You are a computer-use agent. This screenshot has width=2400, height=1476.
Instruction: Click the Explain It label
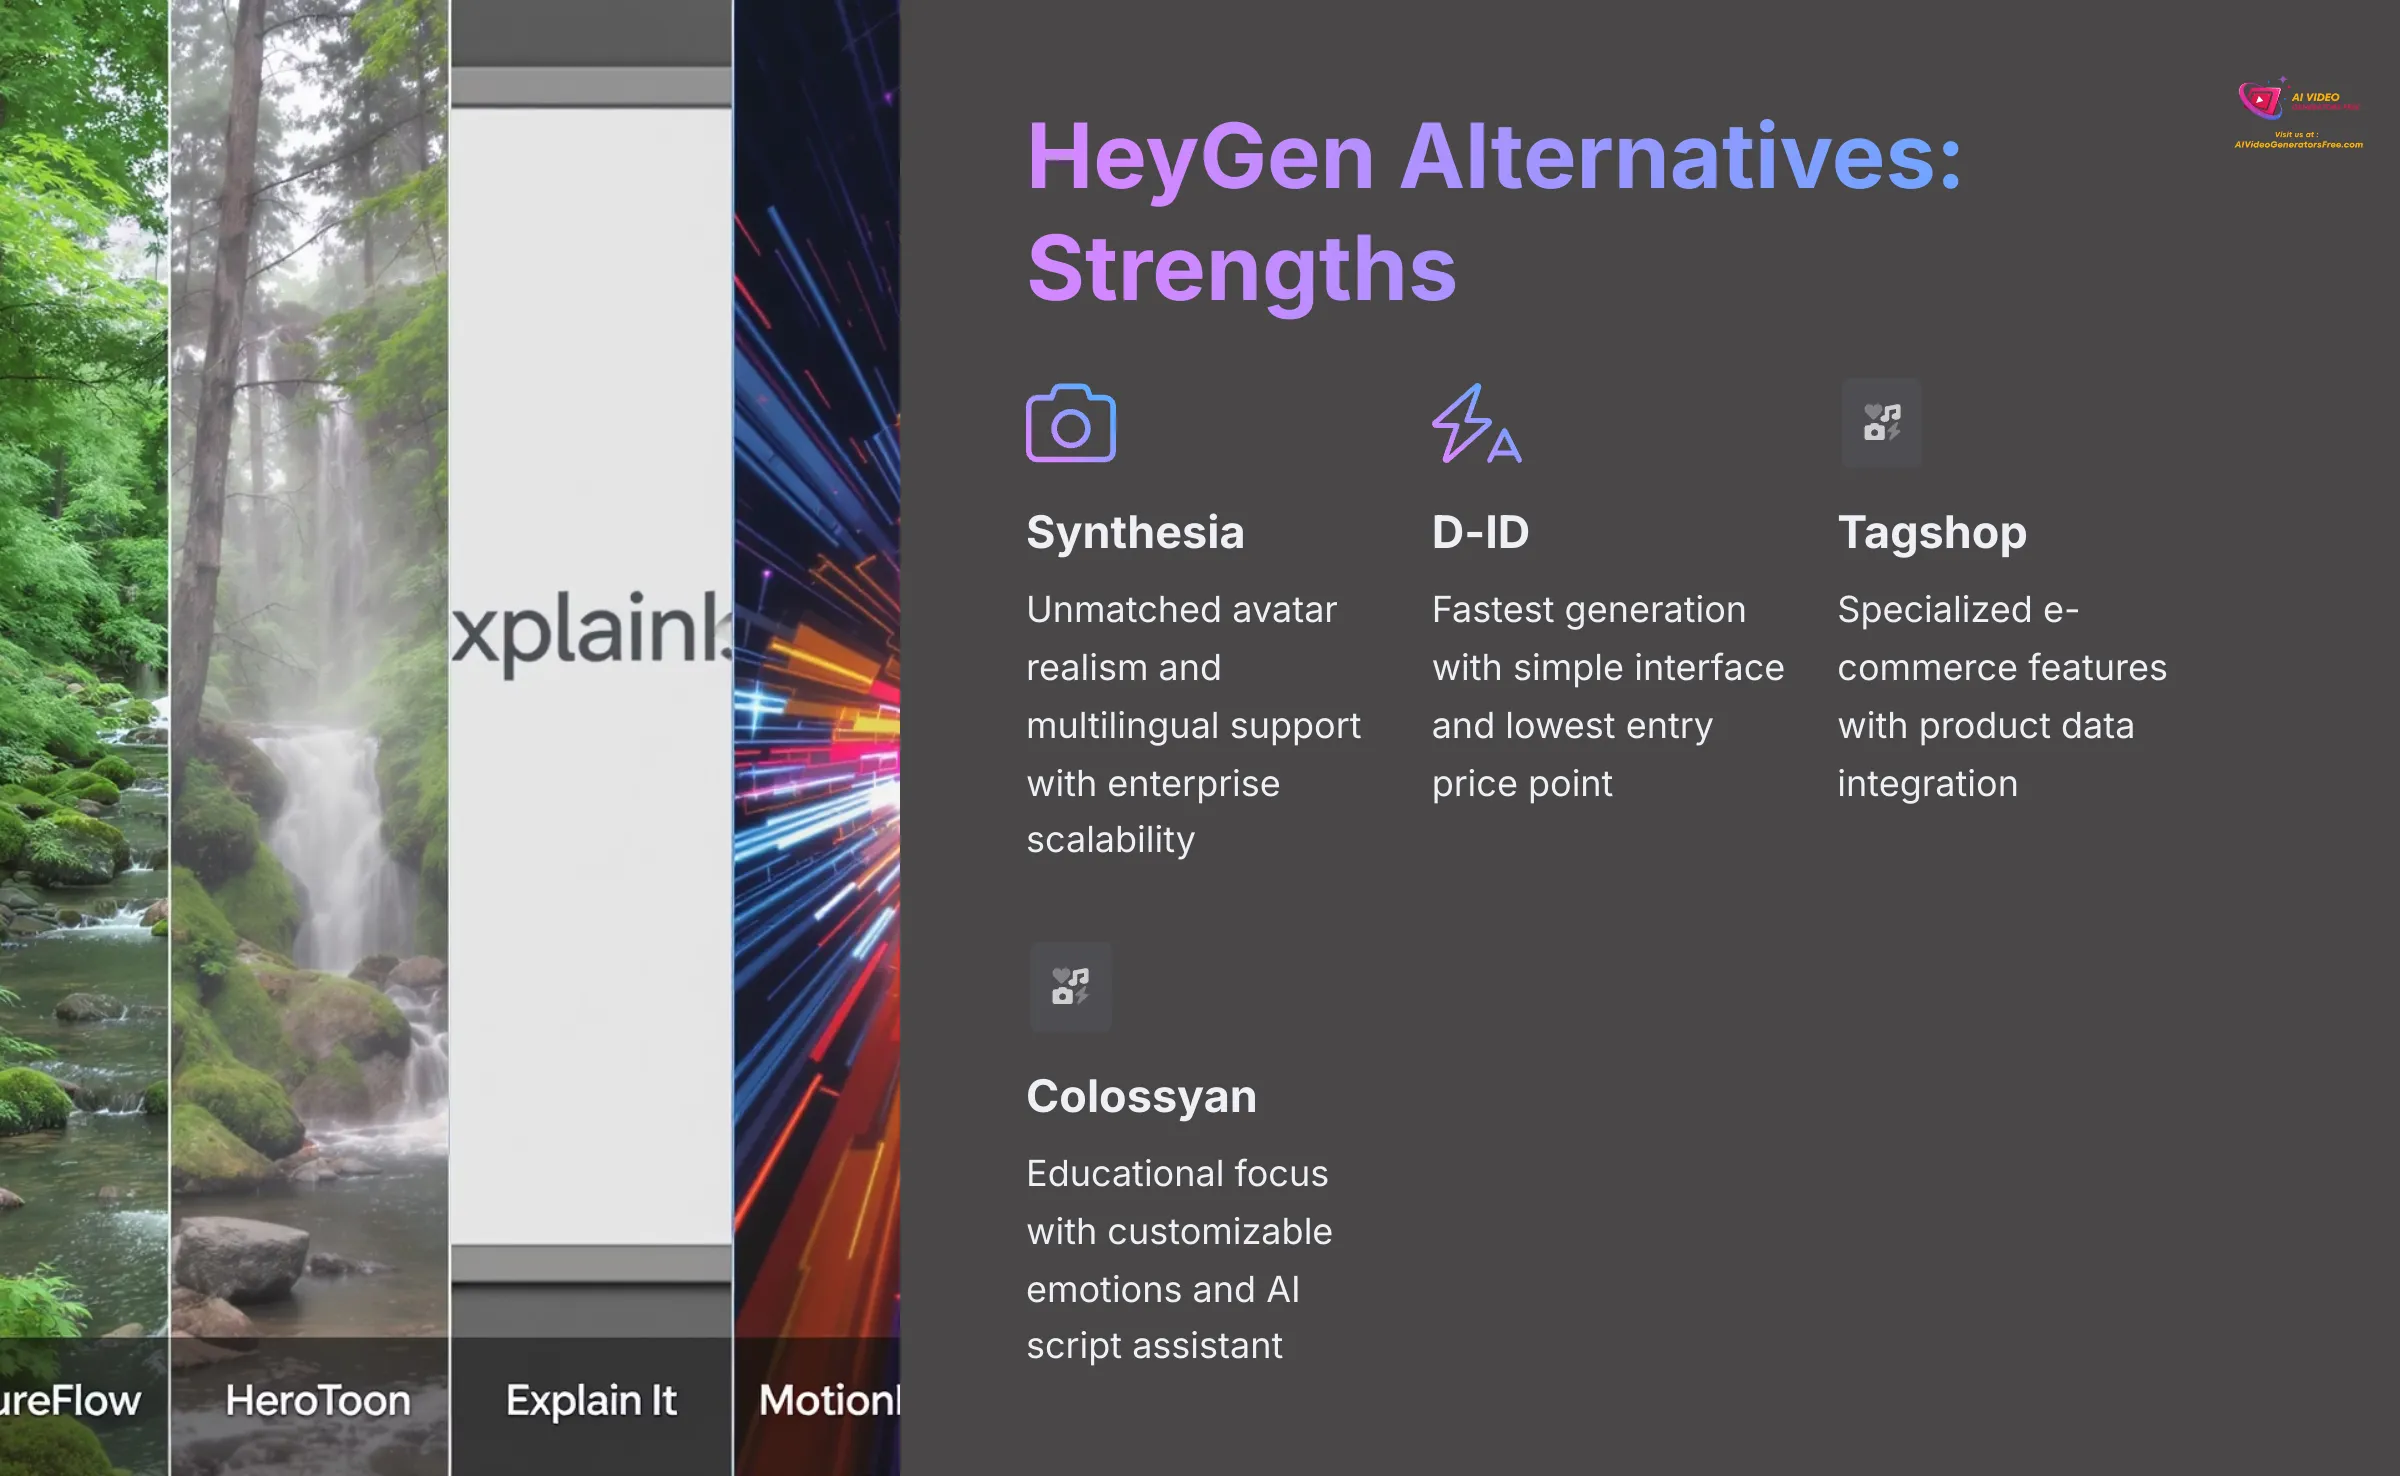tap(591, 1400)
